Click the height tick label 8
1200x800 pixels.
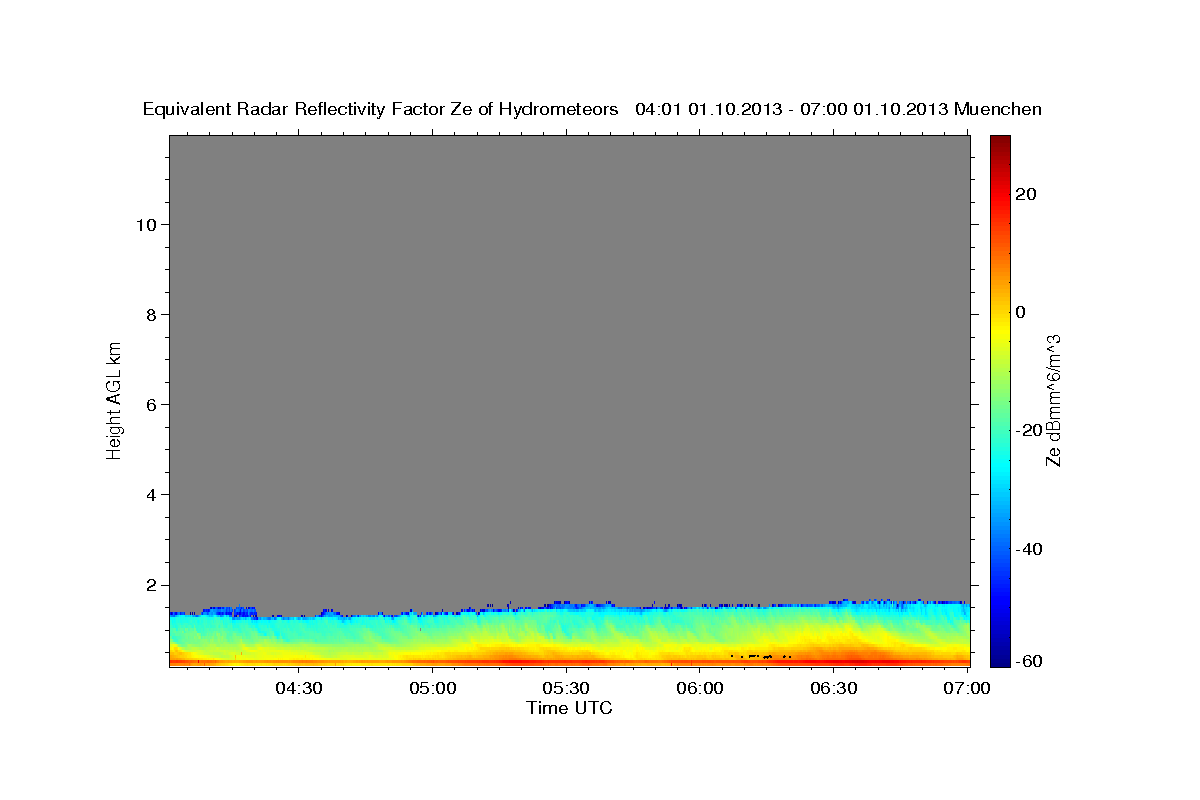[x=149, y=314]
